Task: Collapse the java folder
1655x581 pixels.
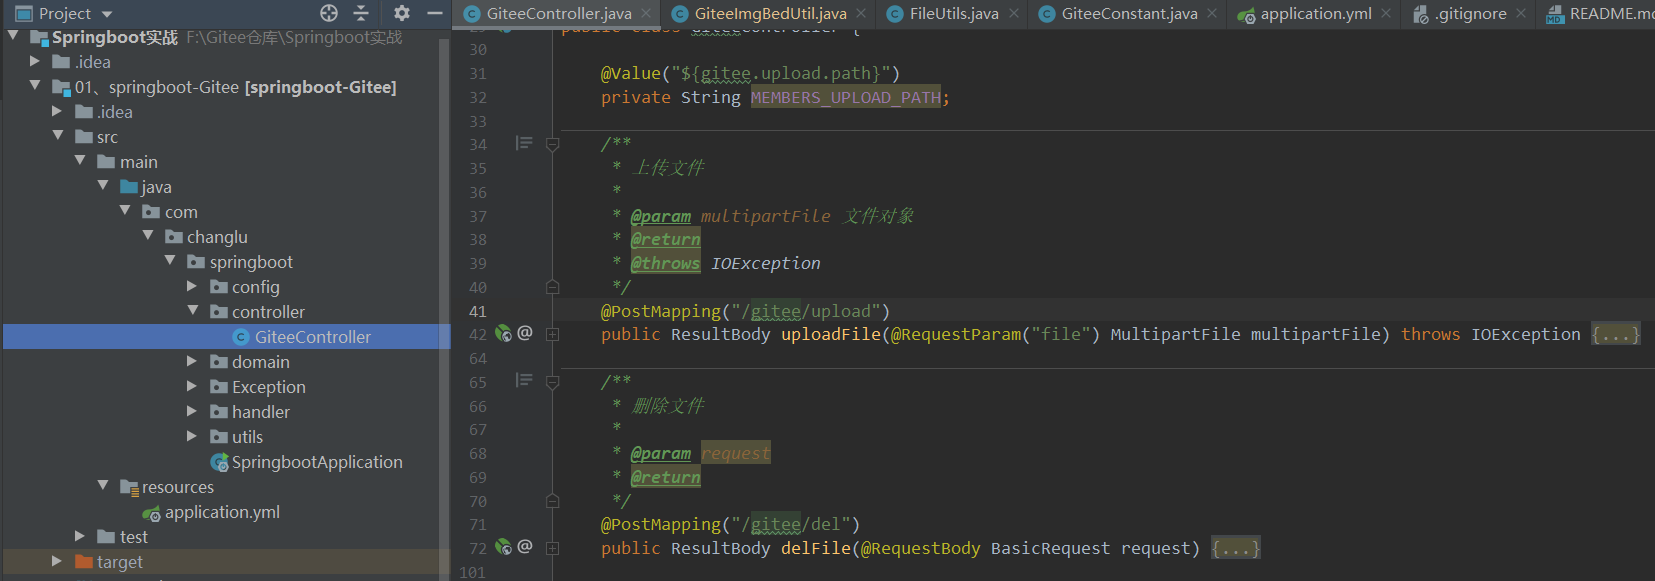Action: [x=103, y=186]
